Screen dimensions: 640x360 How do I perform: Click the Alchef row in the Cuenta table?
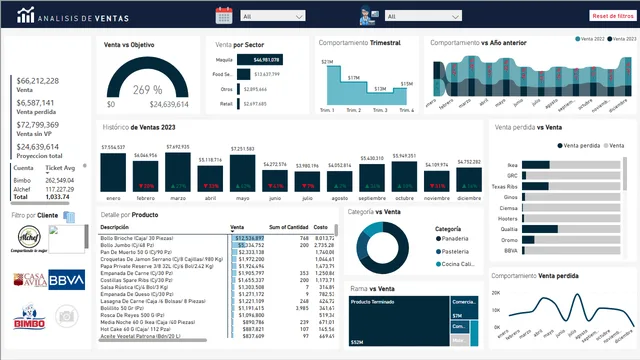click(44, 189)
